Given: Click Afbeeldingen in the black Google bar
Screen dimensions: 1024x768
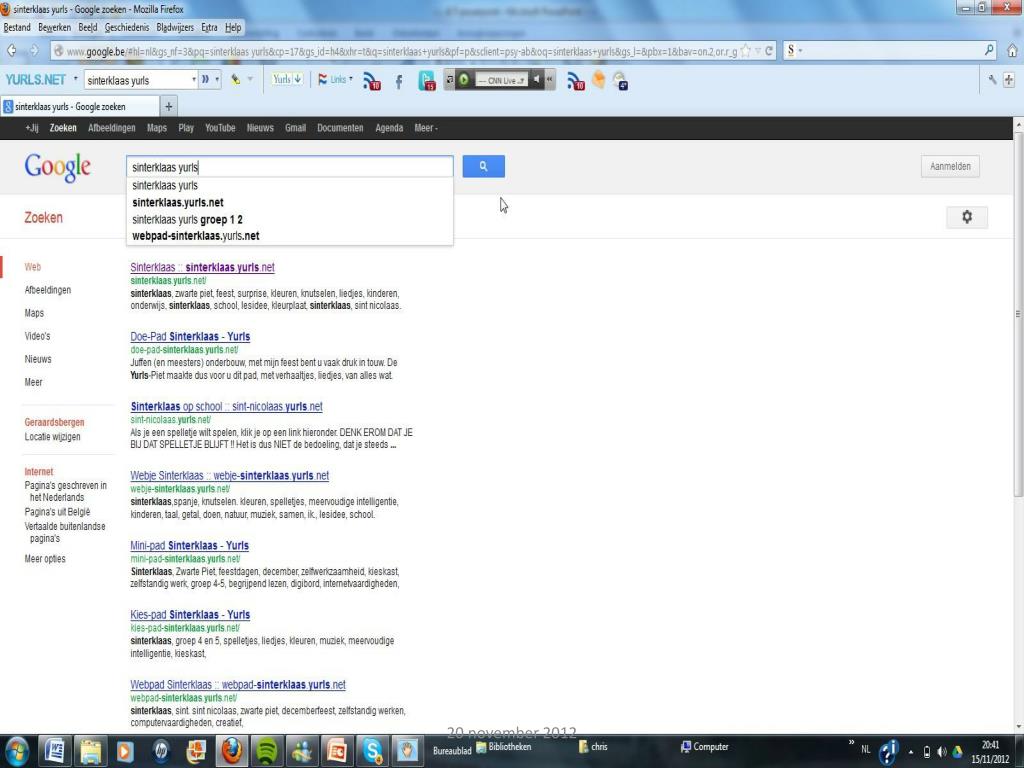Looking at the screenshot, I should pos(112,128).
